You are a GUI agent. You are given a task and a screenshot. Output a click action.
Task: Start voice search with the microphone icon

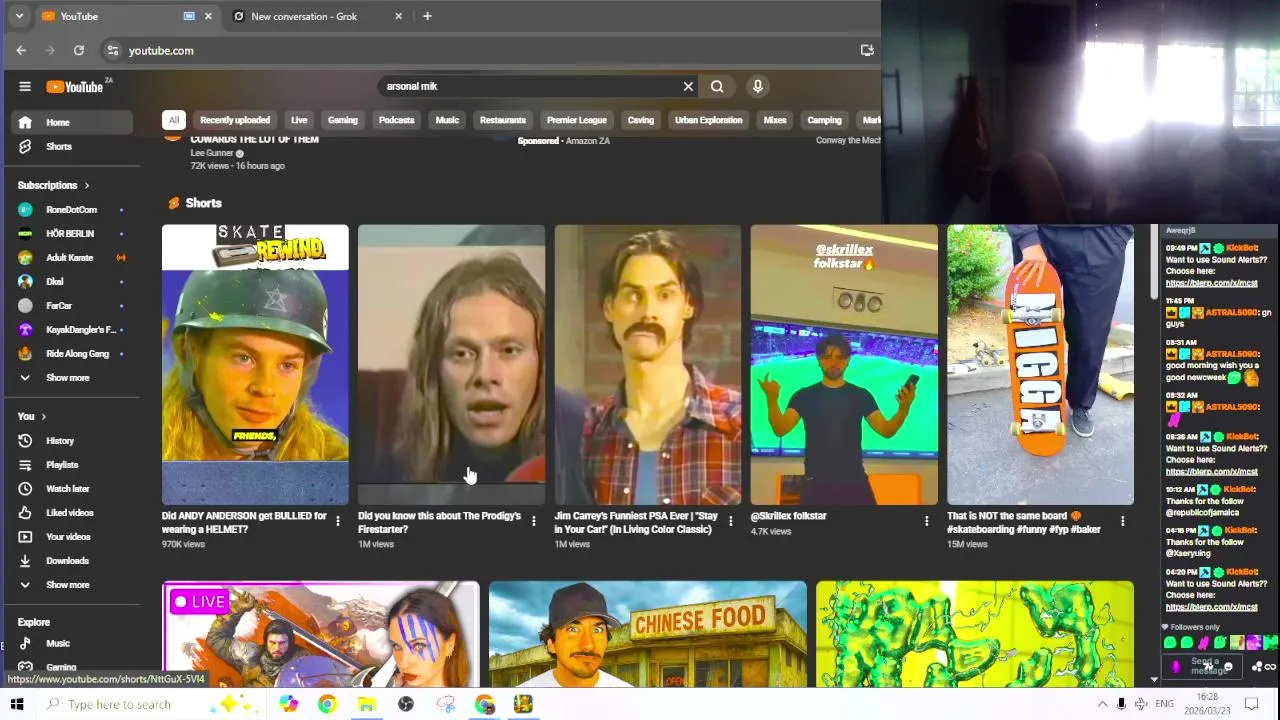pyautogui.click(x=758, y=86)
